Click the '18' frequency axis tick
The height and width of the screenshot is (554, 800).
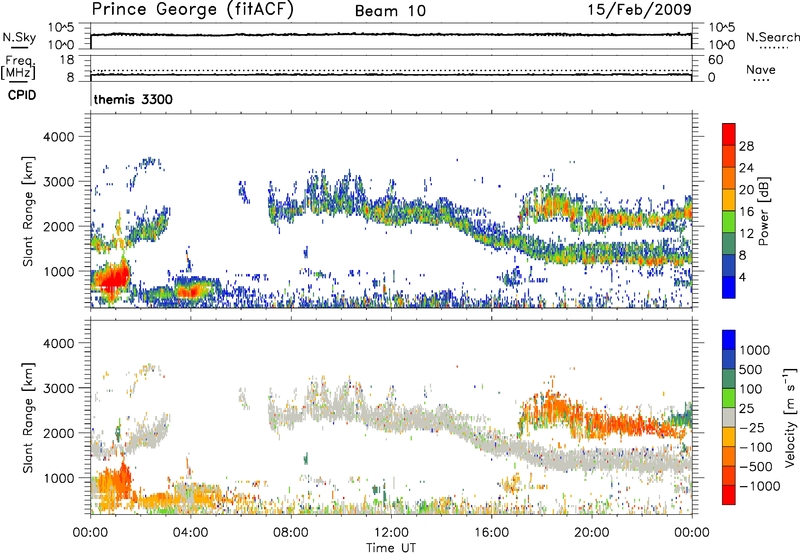coord(67,60)
